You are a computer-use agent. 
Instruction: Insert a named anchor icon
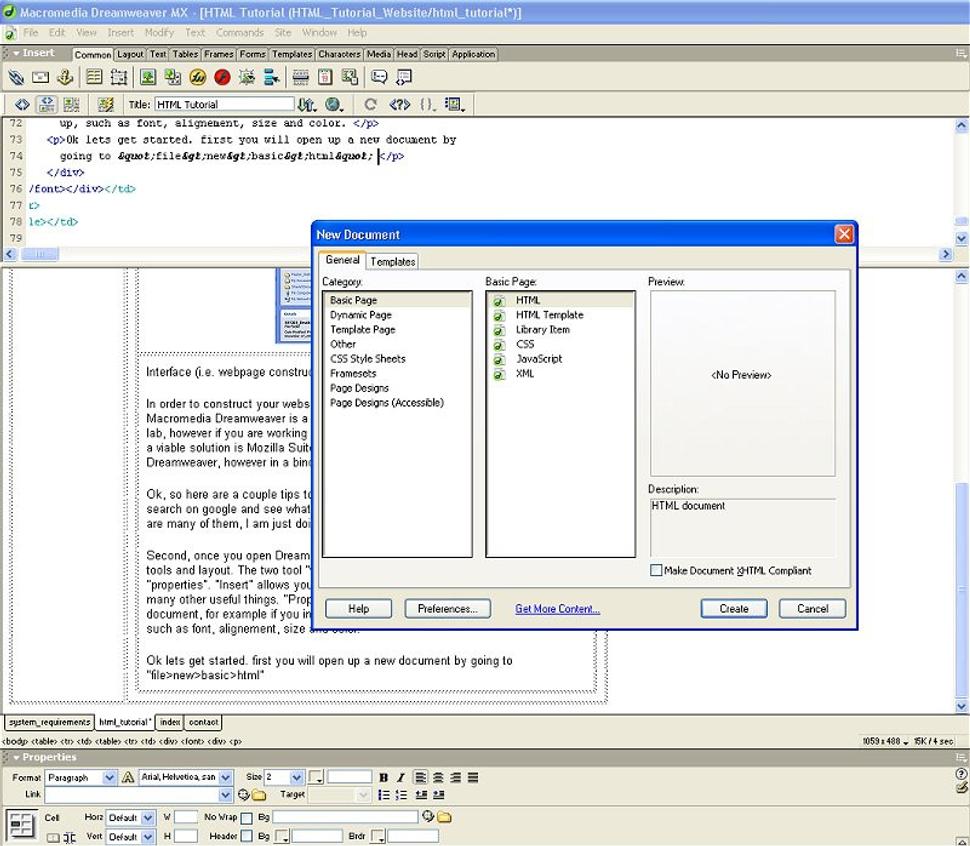click(x=65, y=77)
